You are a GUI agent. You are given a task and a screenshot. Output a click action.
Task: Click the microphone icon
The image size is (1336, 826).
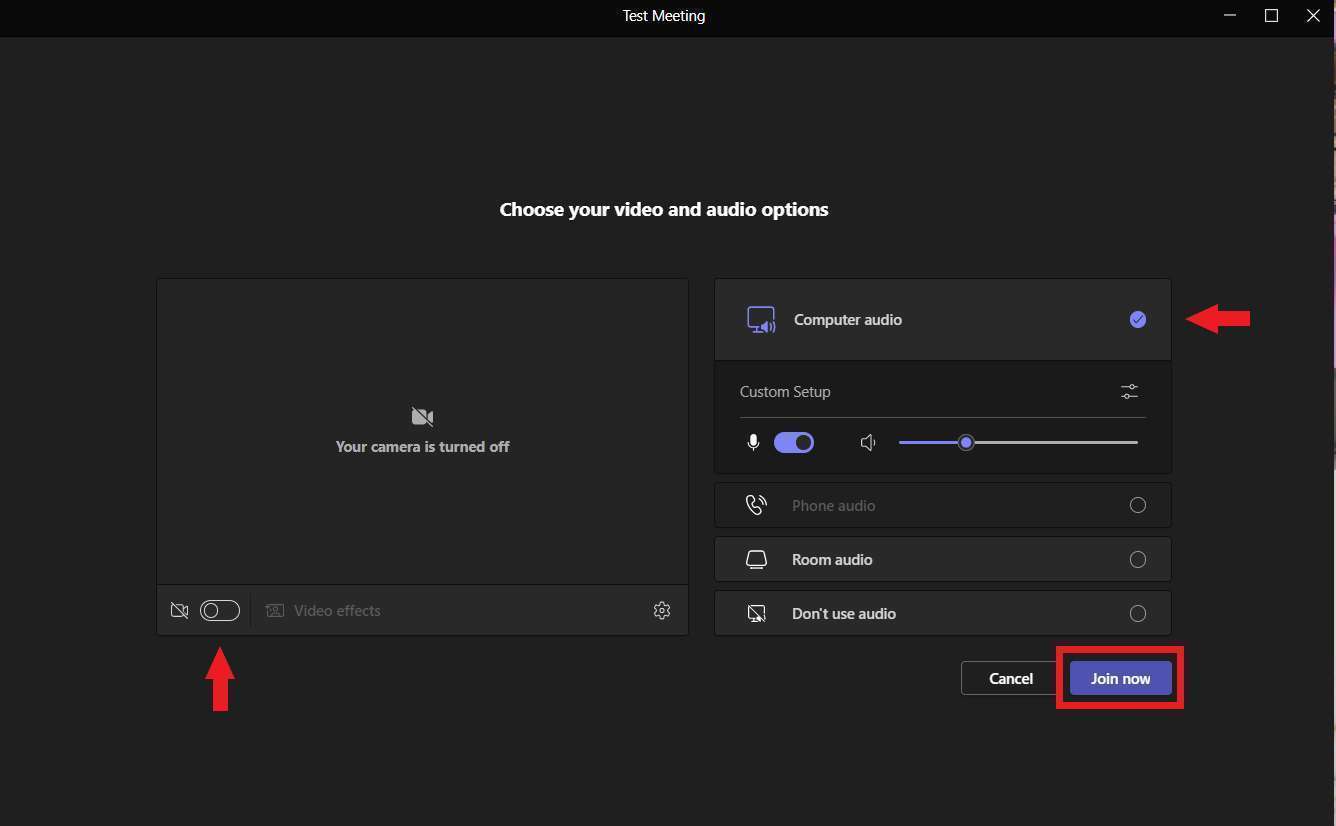pyautogui.click(x=753, y=442)
